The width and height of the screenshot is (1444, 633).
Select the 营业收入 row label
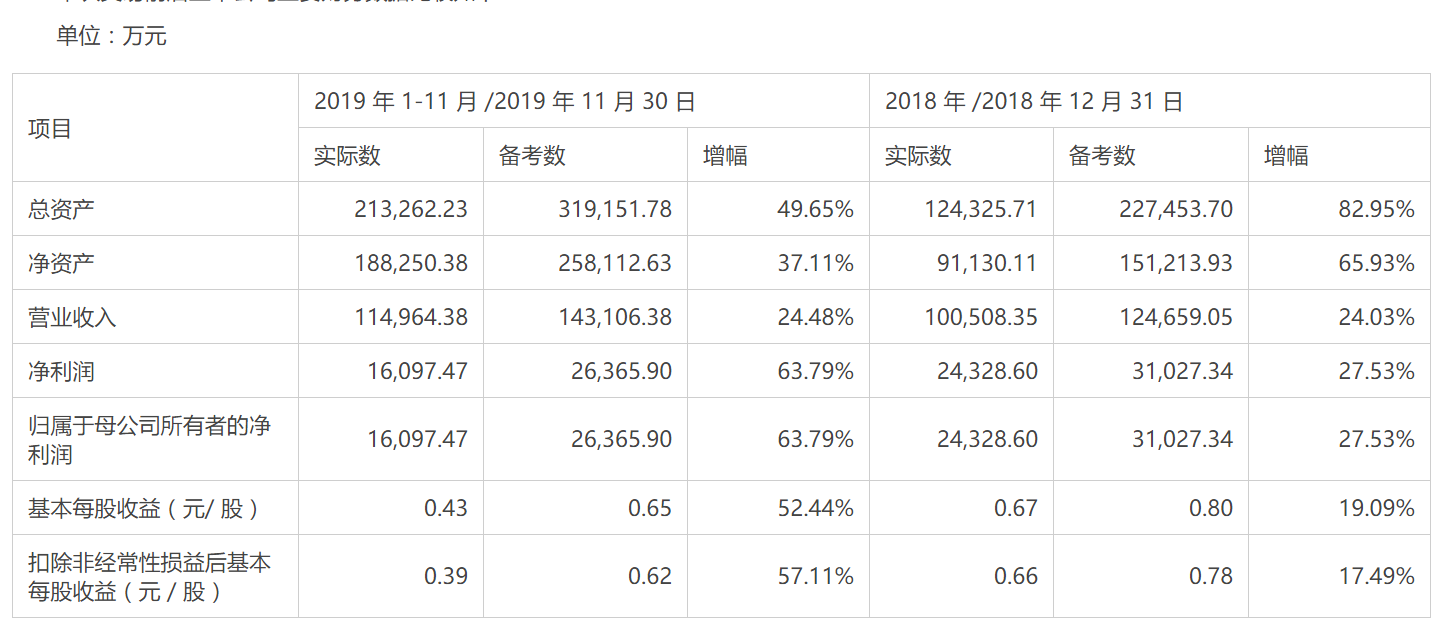point(72,317)
